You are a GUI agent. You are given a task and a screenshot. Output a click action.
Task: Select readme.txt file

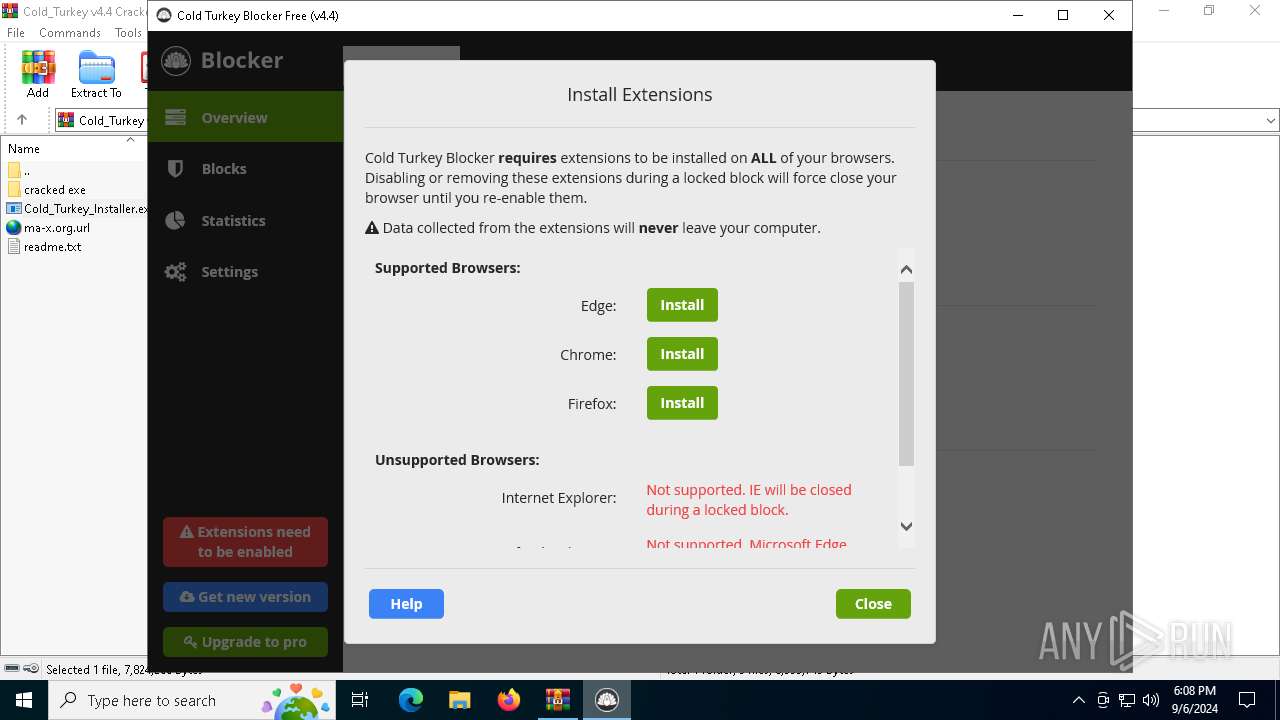(44, 246)
